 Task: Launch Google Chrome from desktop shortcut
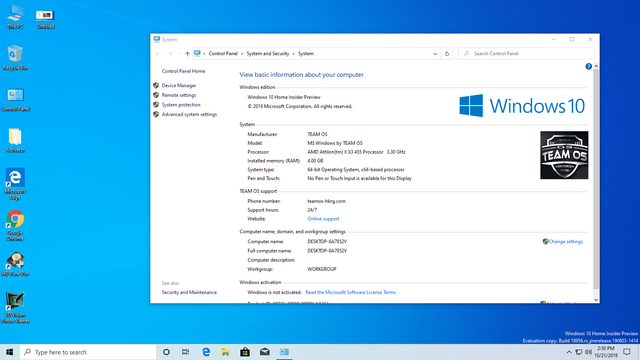tap(15, 225)
